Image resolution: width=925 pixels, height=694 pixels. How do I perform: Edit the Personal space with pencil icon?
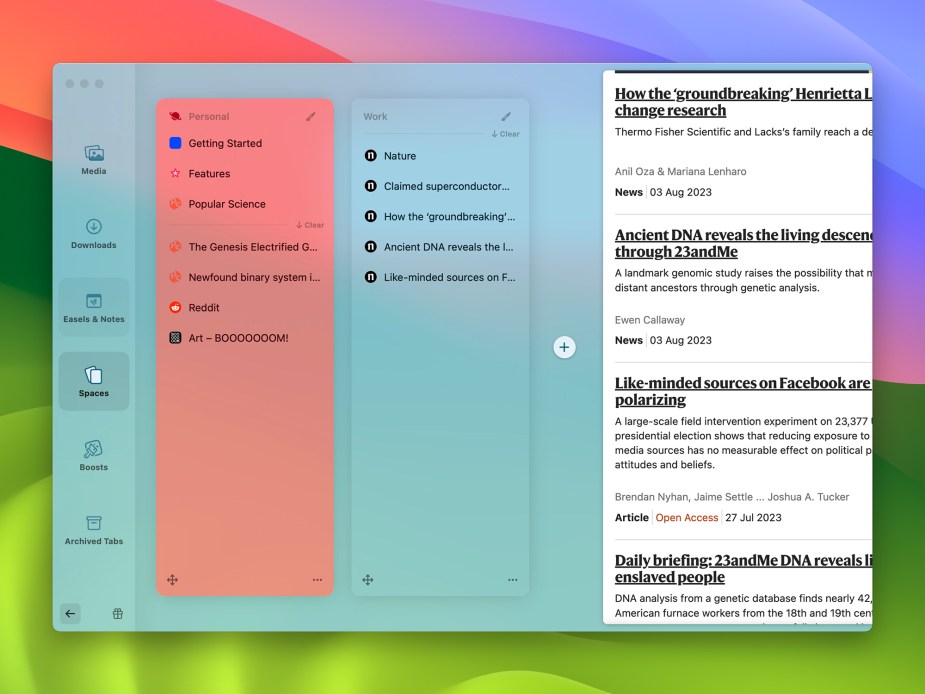coord(311,117)
